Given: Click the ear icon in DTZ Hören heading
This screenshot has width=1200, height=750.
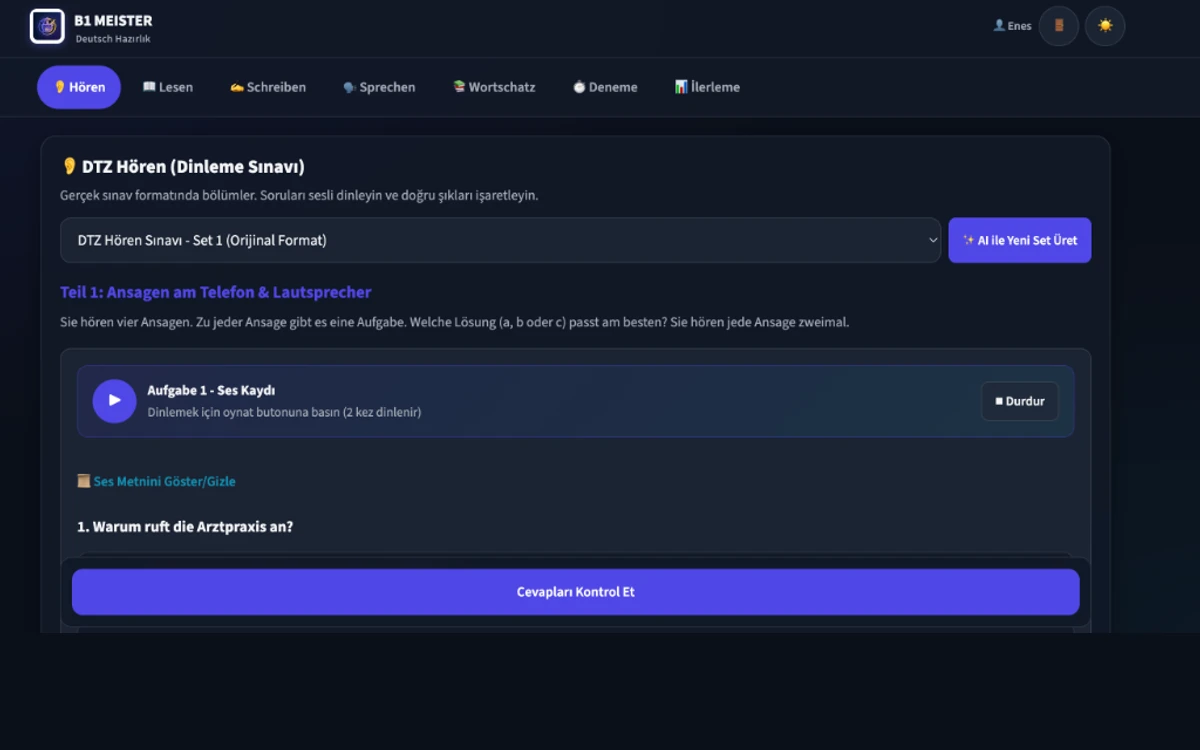Looking at the screenshot, I should click(69, 167).
